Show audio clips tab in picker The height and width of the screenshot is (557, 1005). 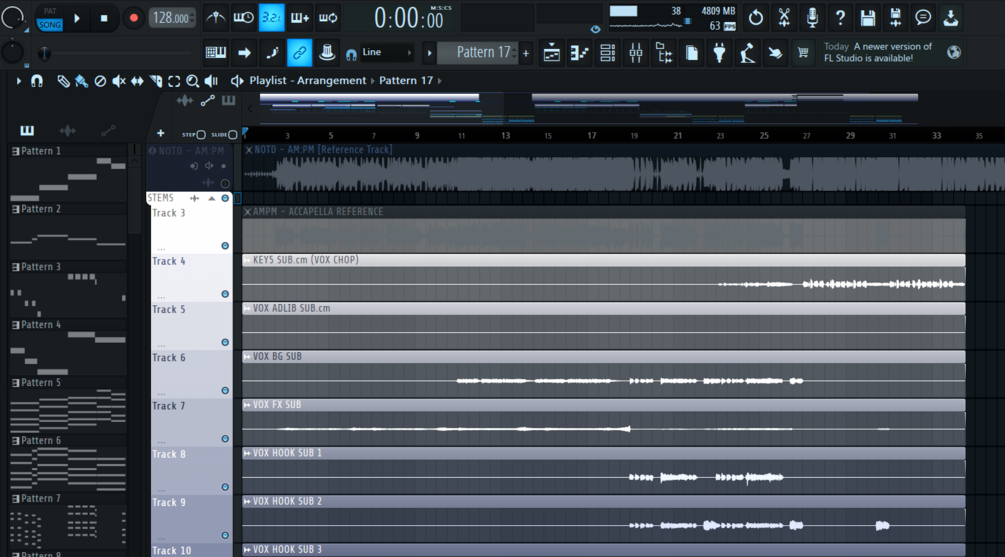[67, 131]
